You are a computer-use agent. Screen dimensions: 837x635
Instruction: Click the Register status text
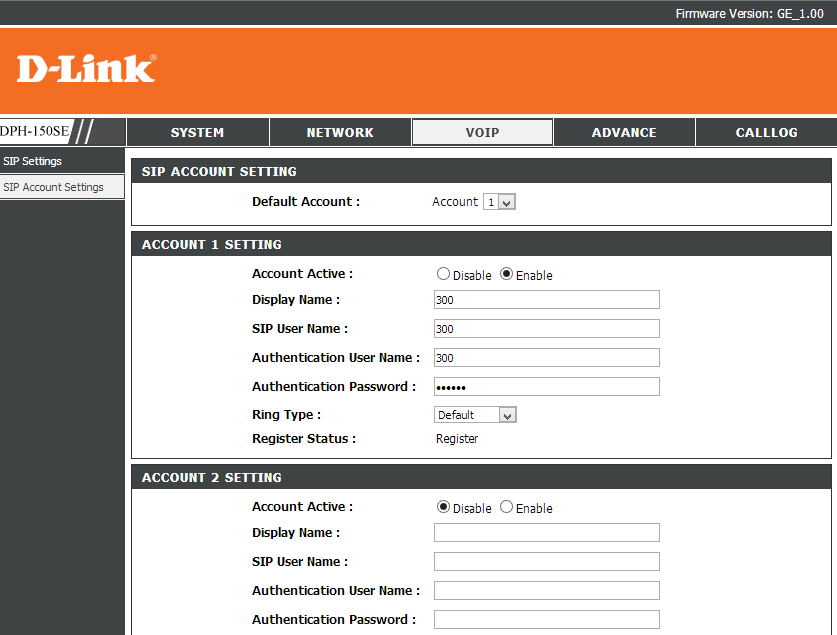(457, 439)
